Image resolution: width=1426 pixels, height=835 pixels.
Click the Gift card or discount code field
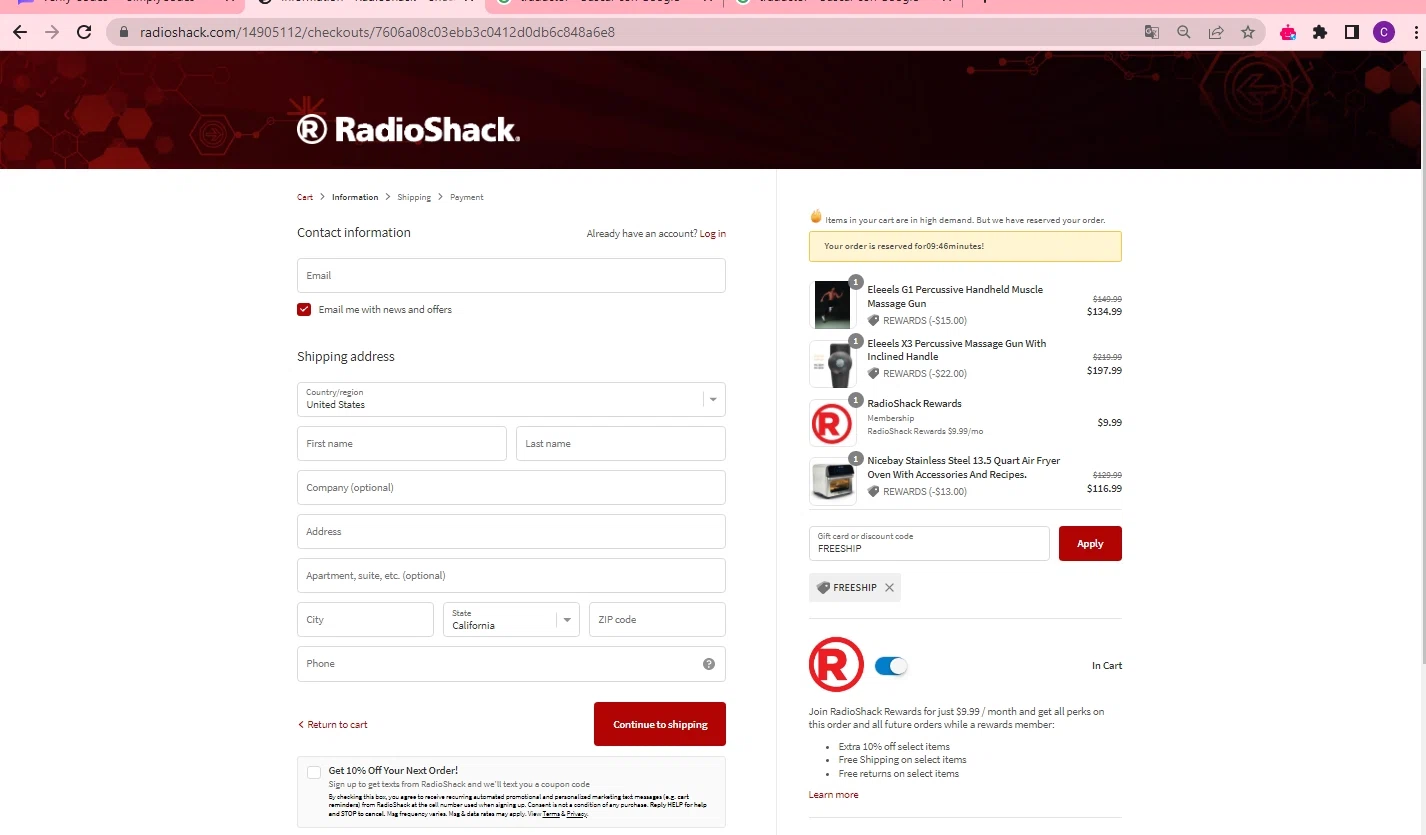coord(929,544)
